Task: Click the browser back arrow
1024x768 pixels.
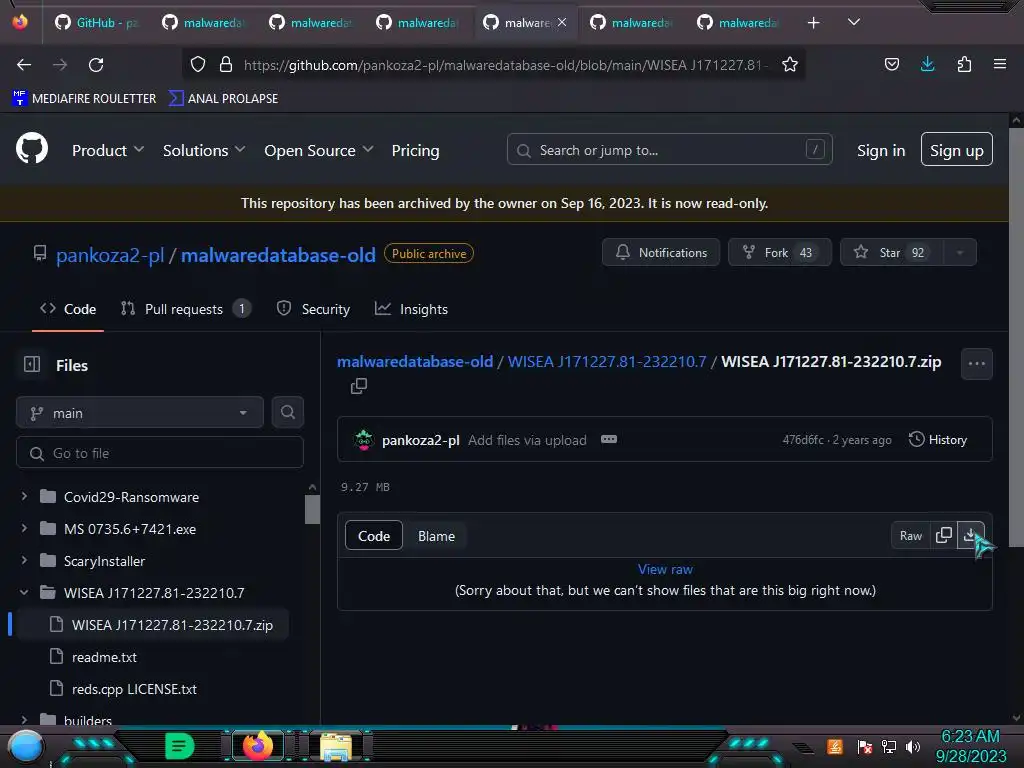Action: point(24,65)
